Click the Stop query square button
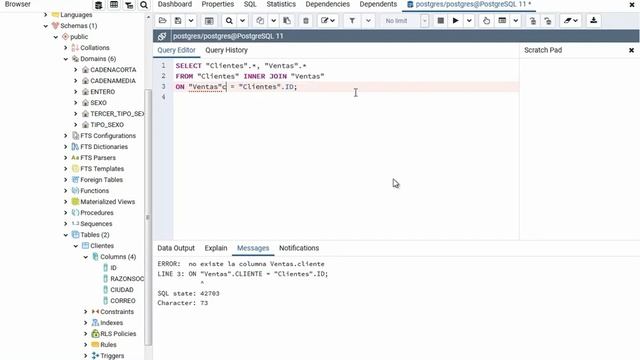The width and height of the screenshot is (640, 360). pos(440,20)
